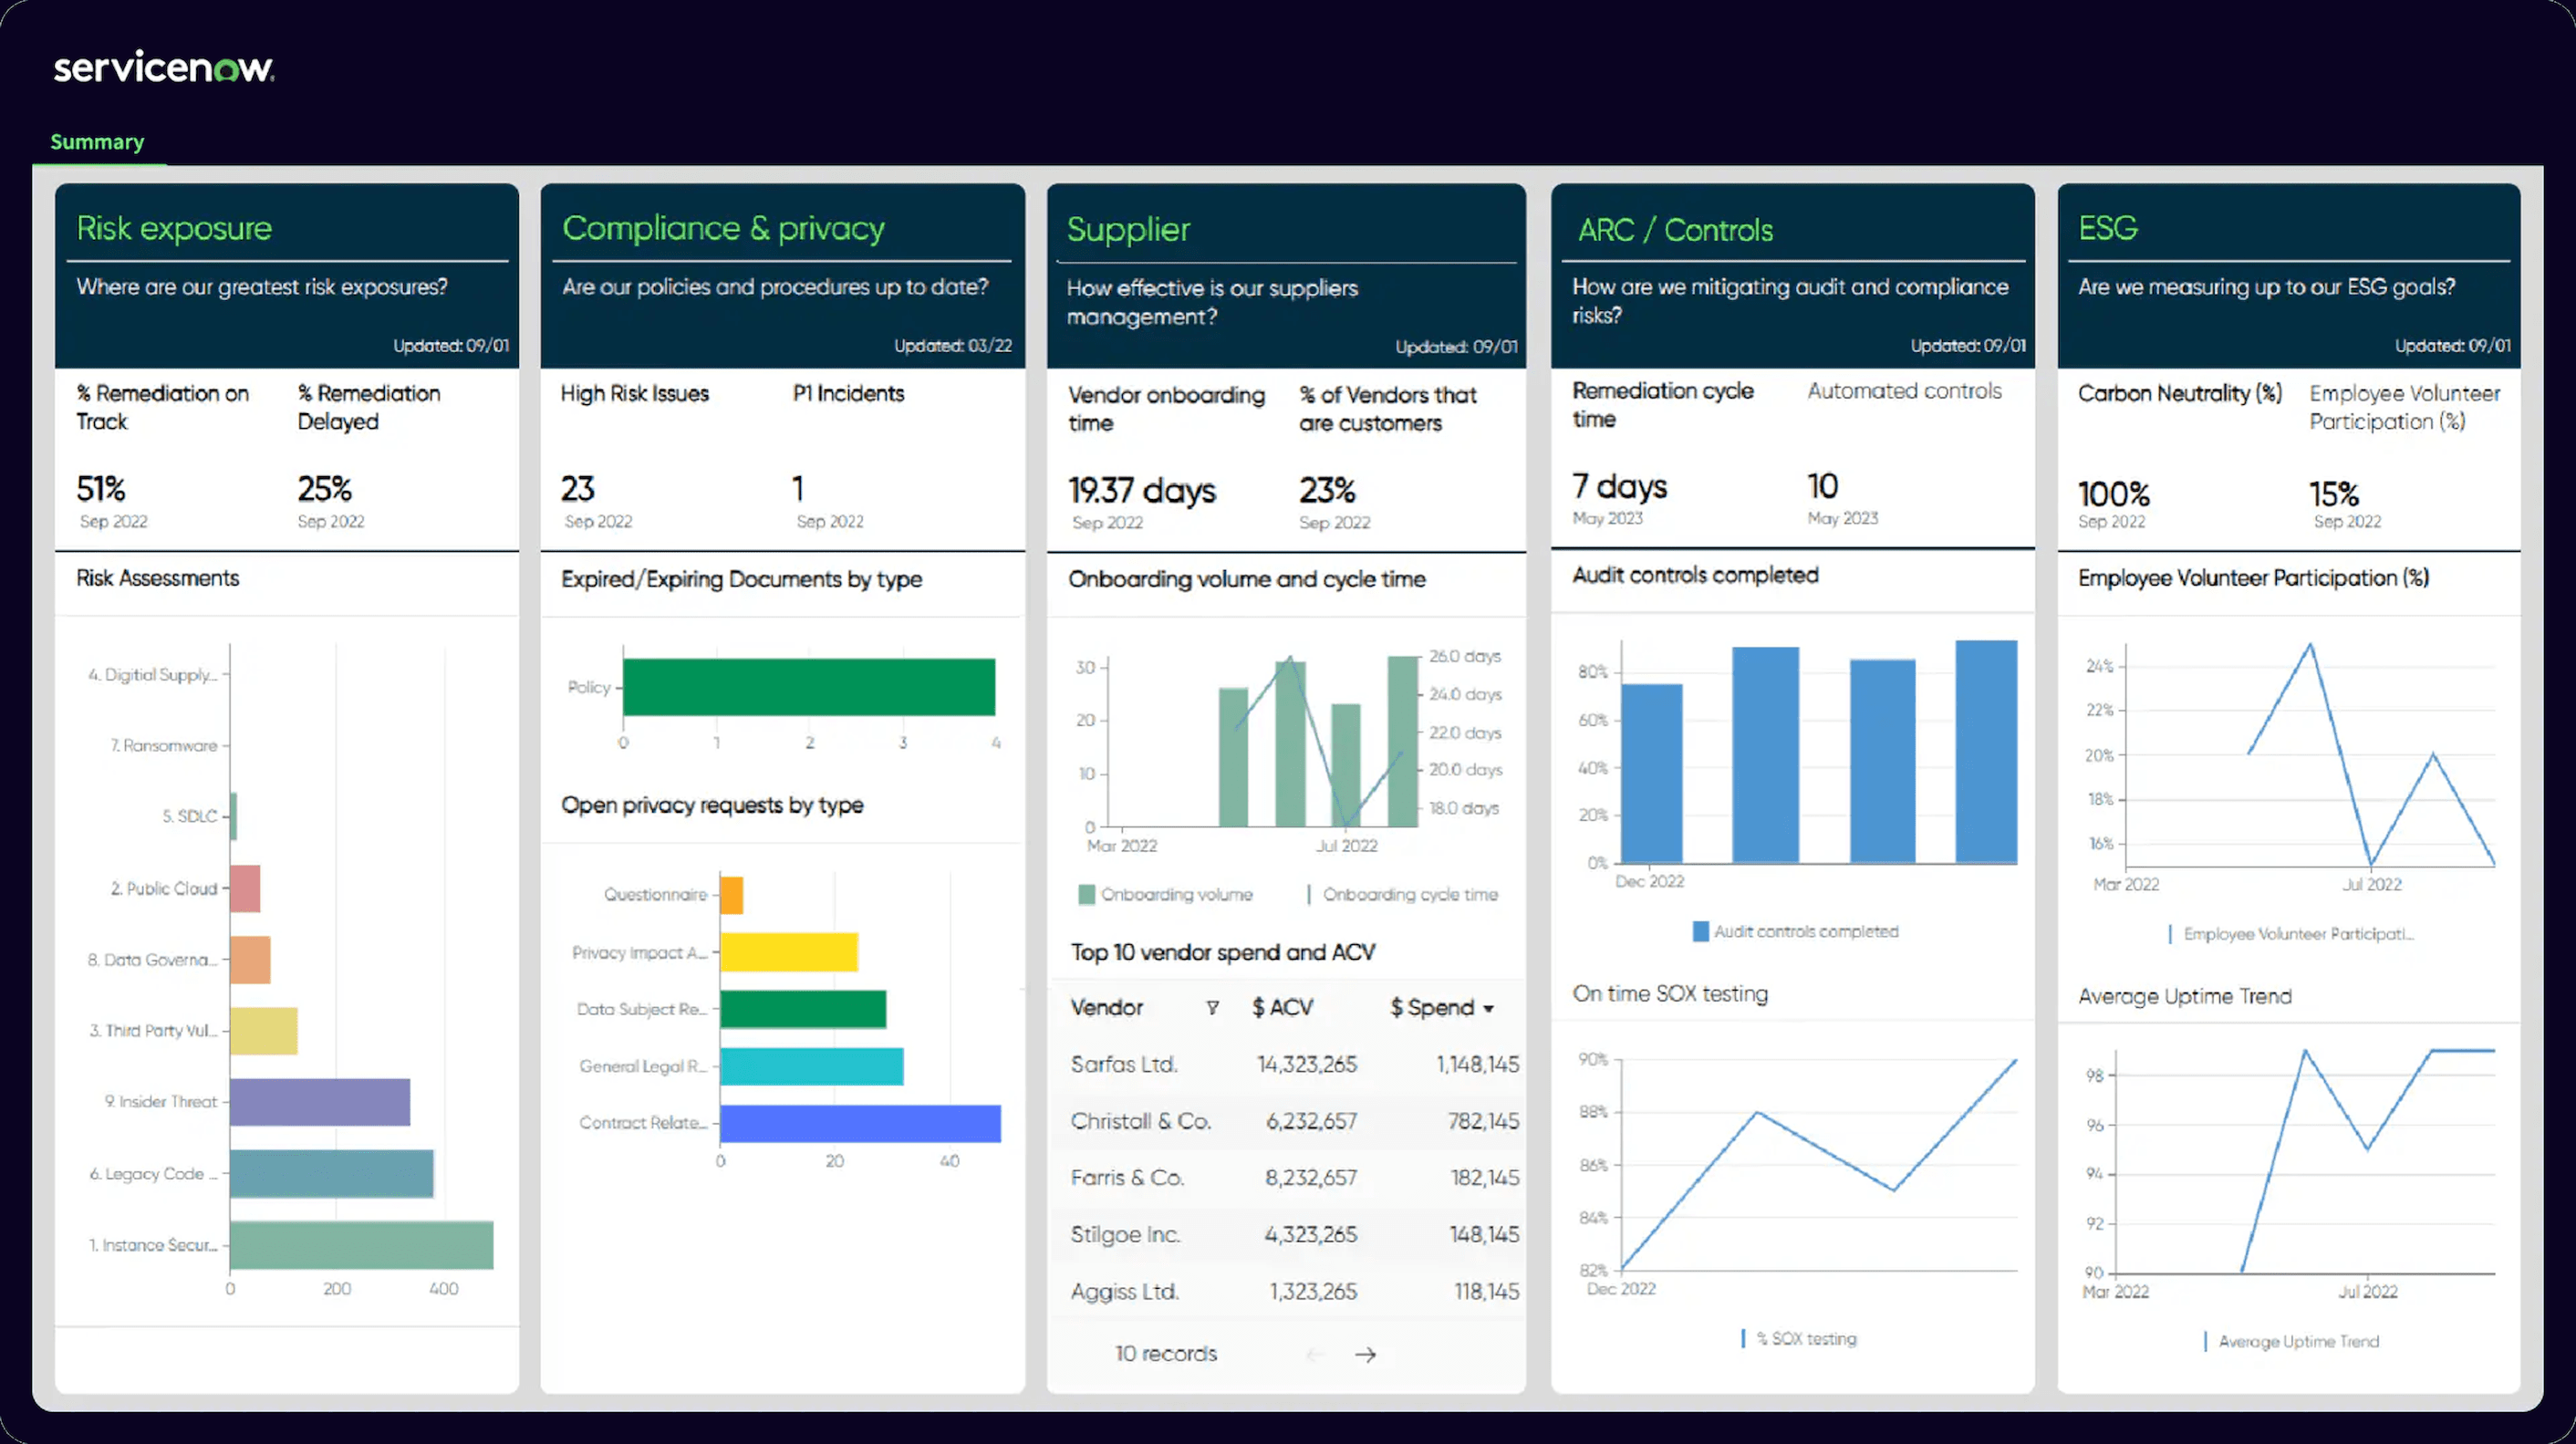Screen dimensions: 2576x1444
Task: Click the Vendor column header
Action: click(x=1108, y=1008)
